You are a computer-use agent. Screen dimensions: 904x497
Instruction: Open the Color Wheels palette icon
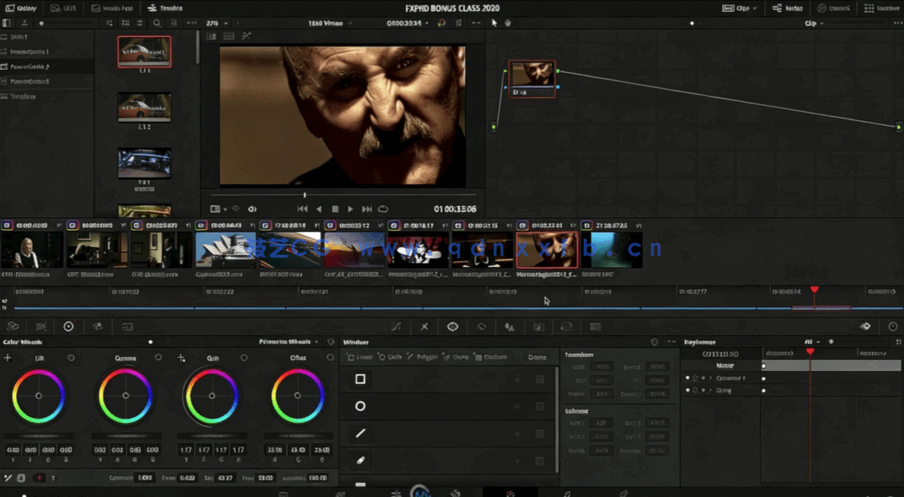coord(68,326)
